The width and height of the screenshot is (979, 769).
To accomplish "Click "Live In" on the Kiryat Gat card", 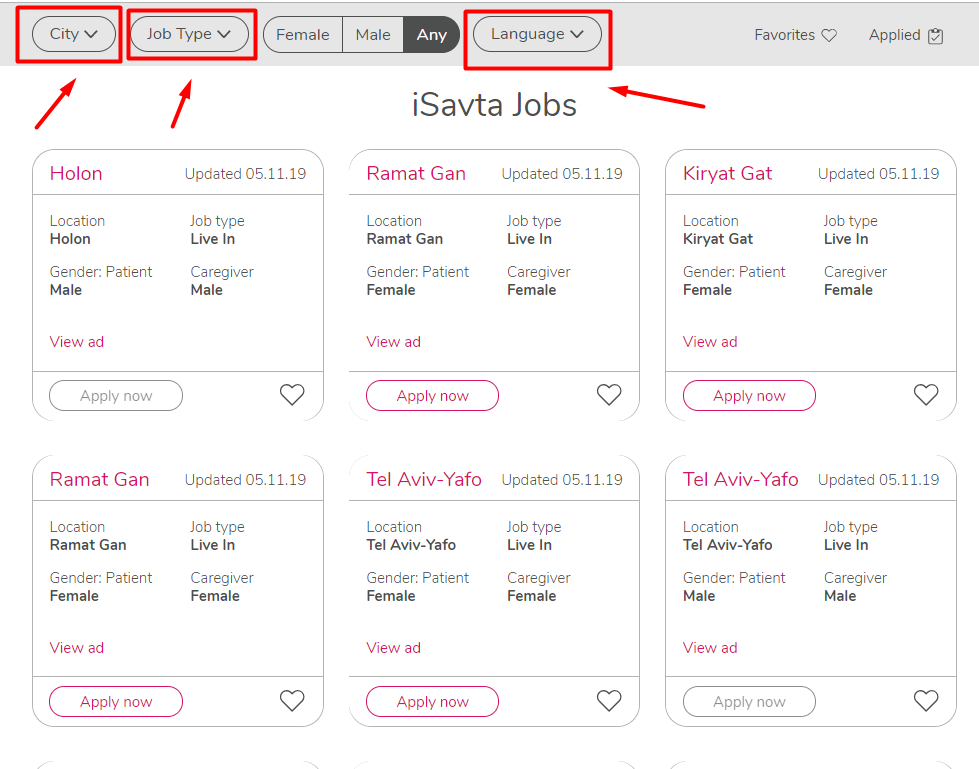I will pos(846,239).
